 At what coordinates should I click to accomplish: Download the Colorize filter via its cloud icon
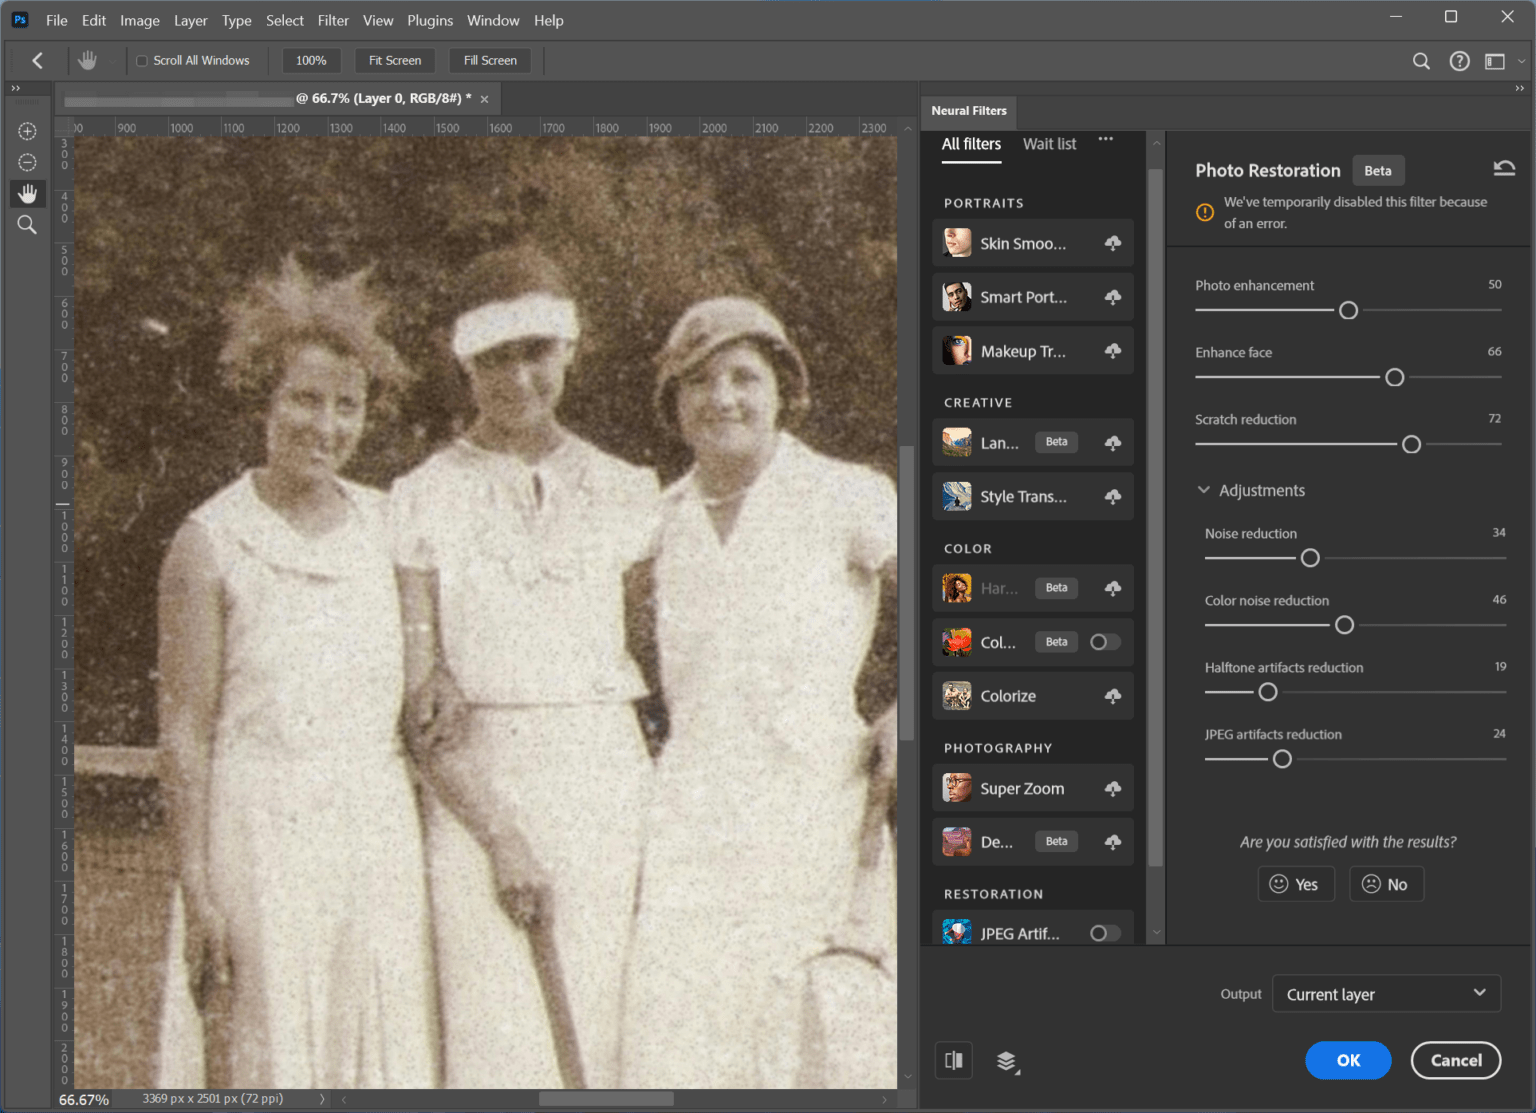click(1113, 695)
